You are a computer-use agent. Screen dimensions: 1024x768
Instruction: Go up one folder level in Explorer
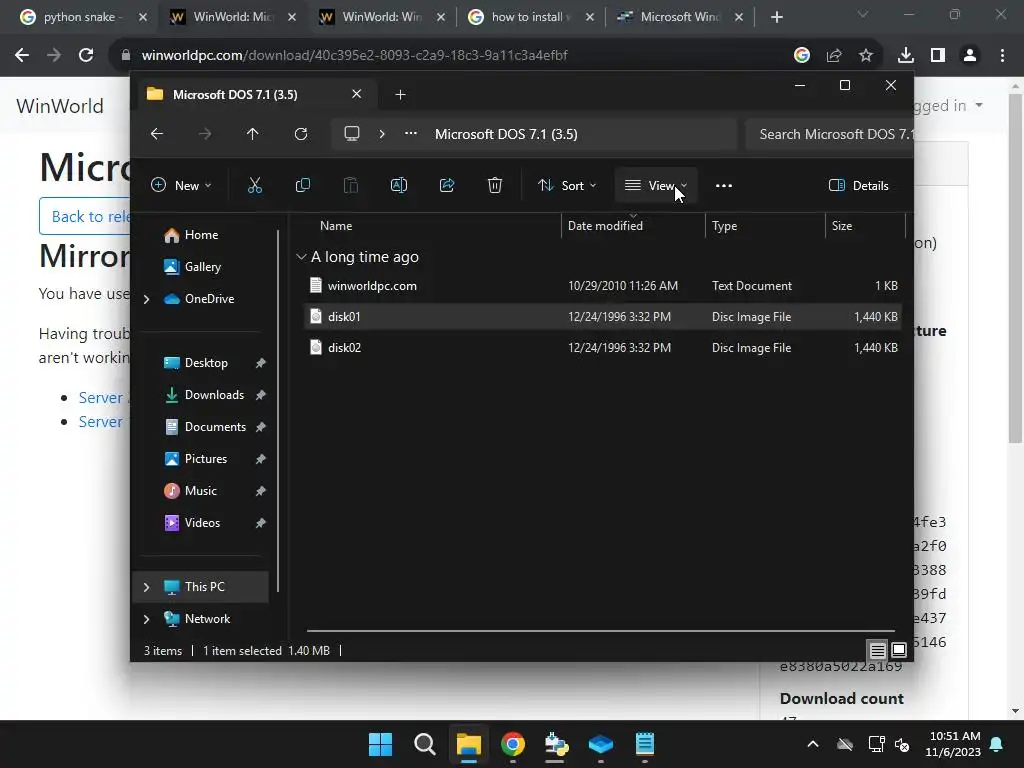coord(253,134)
